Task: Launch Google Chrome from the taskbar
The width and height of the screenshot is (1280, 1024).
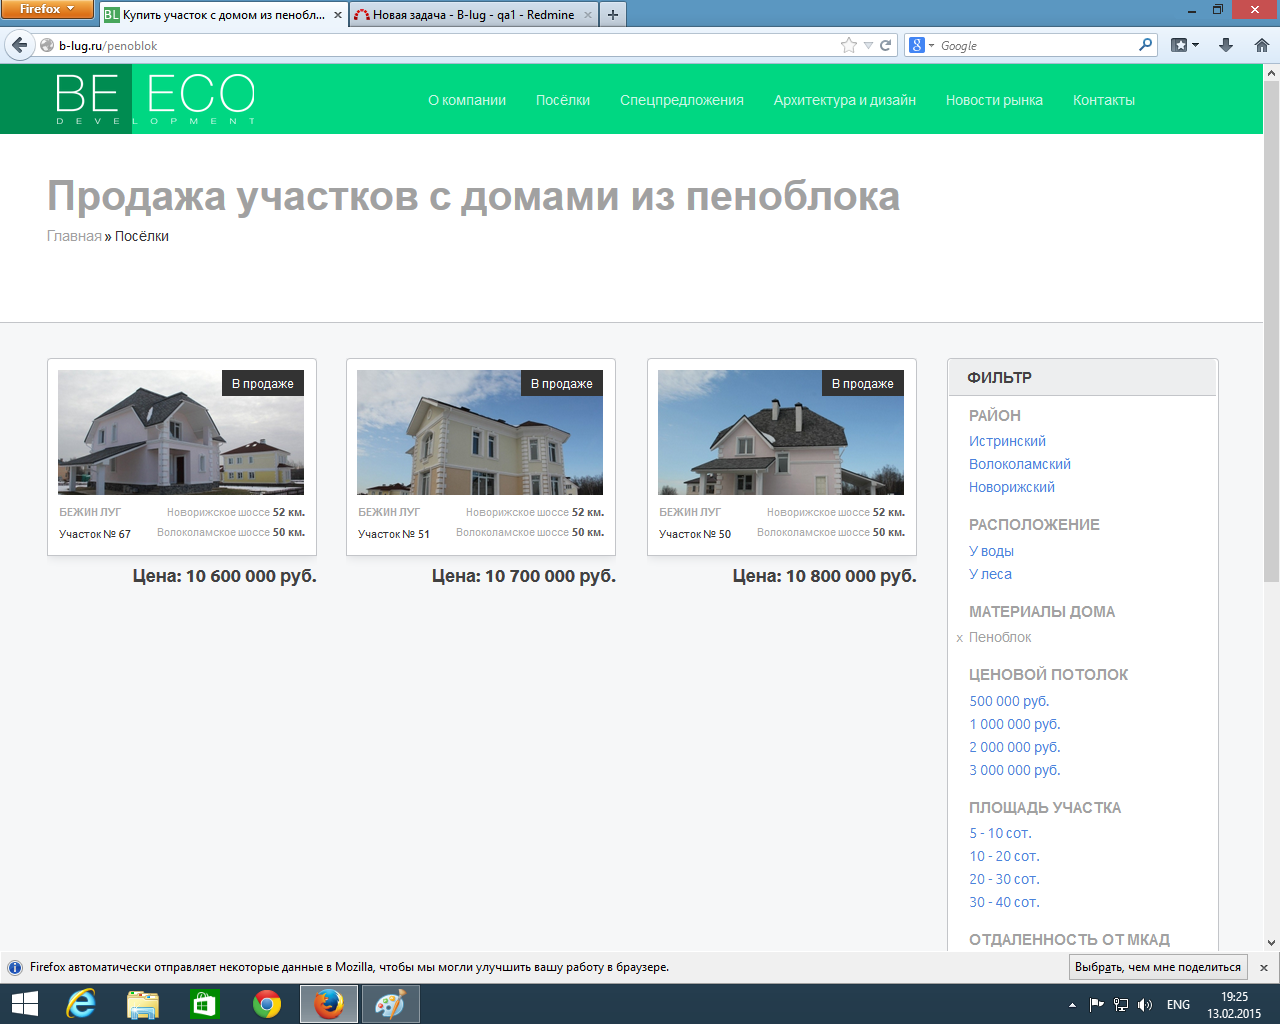Action: click(x=267, y=1004)
